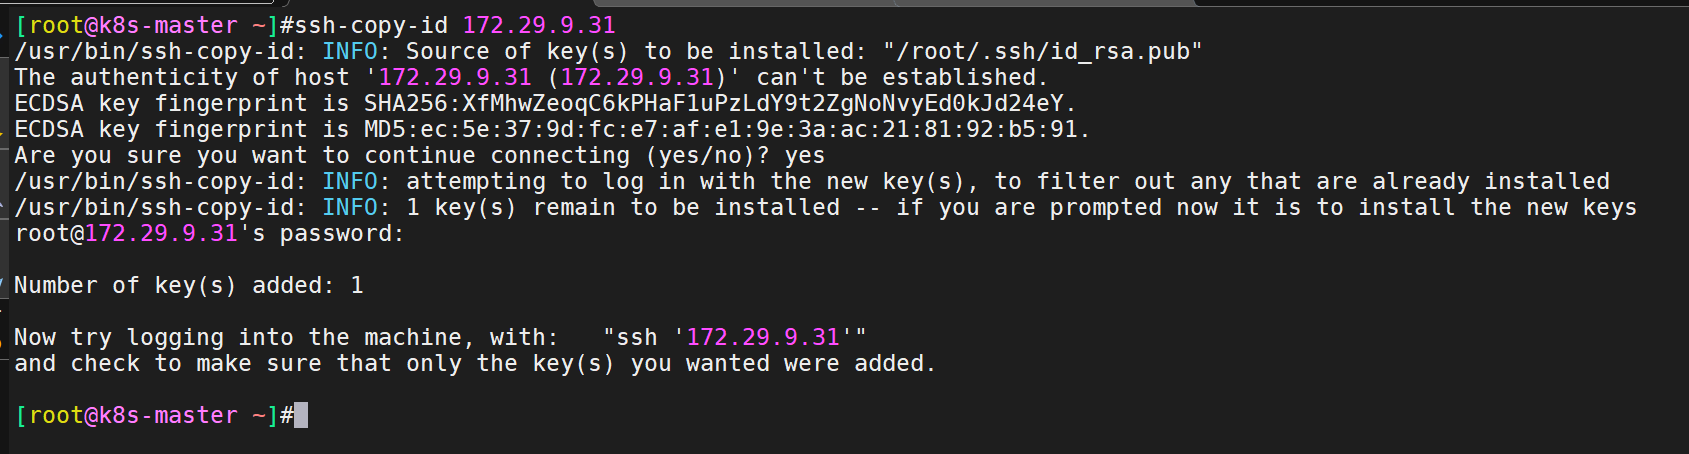The height and width of the screenshot is (454, 1689).
Task: Click the "and check to make sure" line
Action: coord(475,363)
